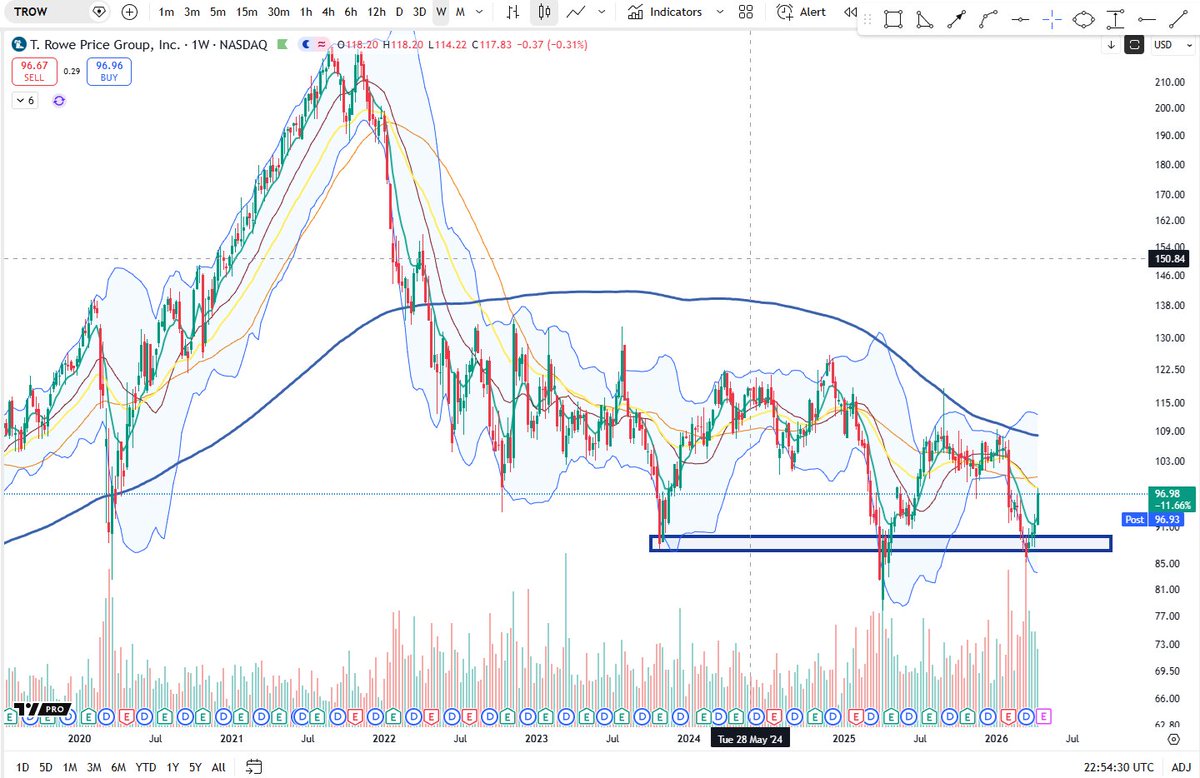The width and height of the screenshot is (1200, 778).
Task: Create an Alert
Action: pyautogui.click(x=801, y=12)
